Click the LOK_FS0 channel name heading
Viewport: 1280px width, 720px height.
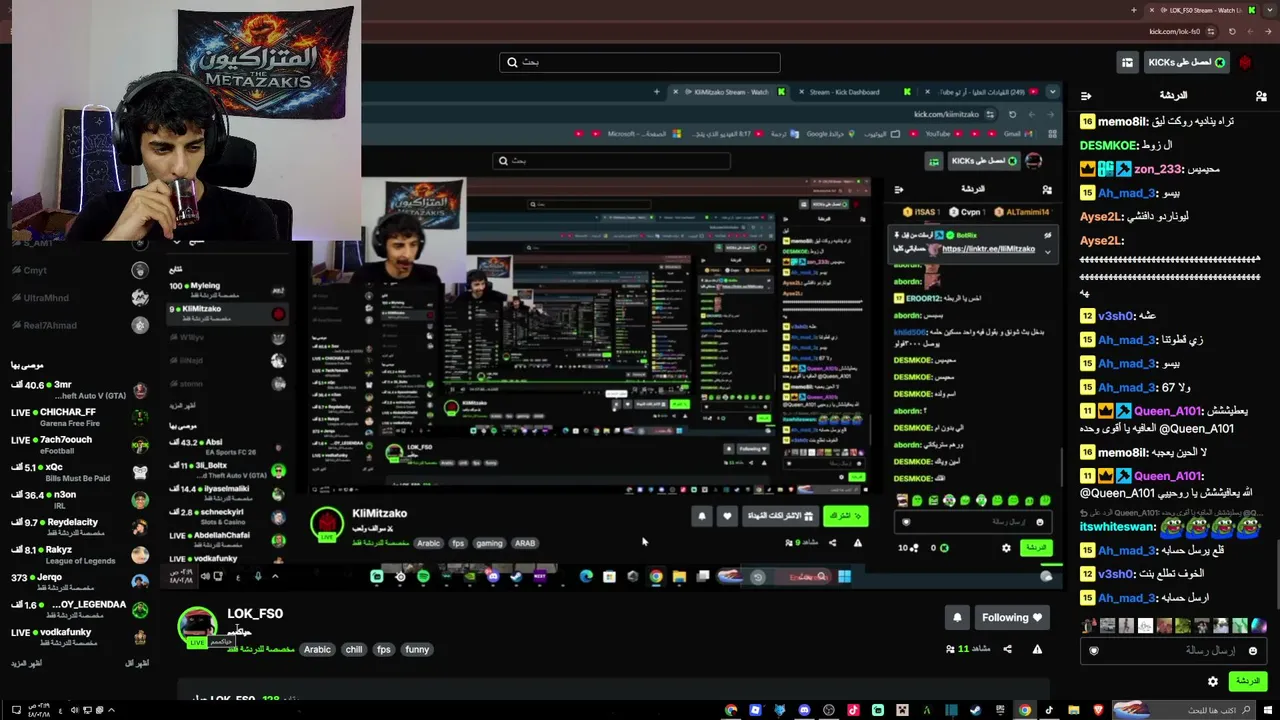pos(255,614)
